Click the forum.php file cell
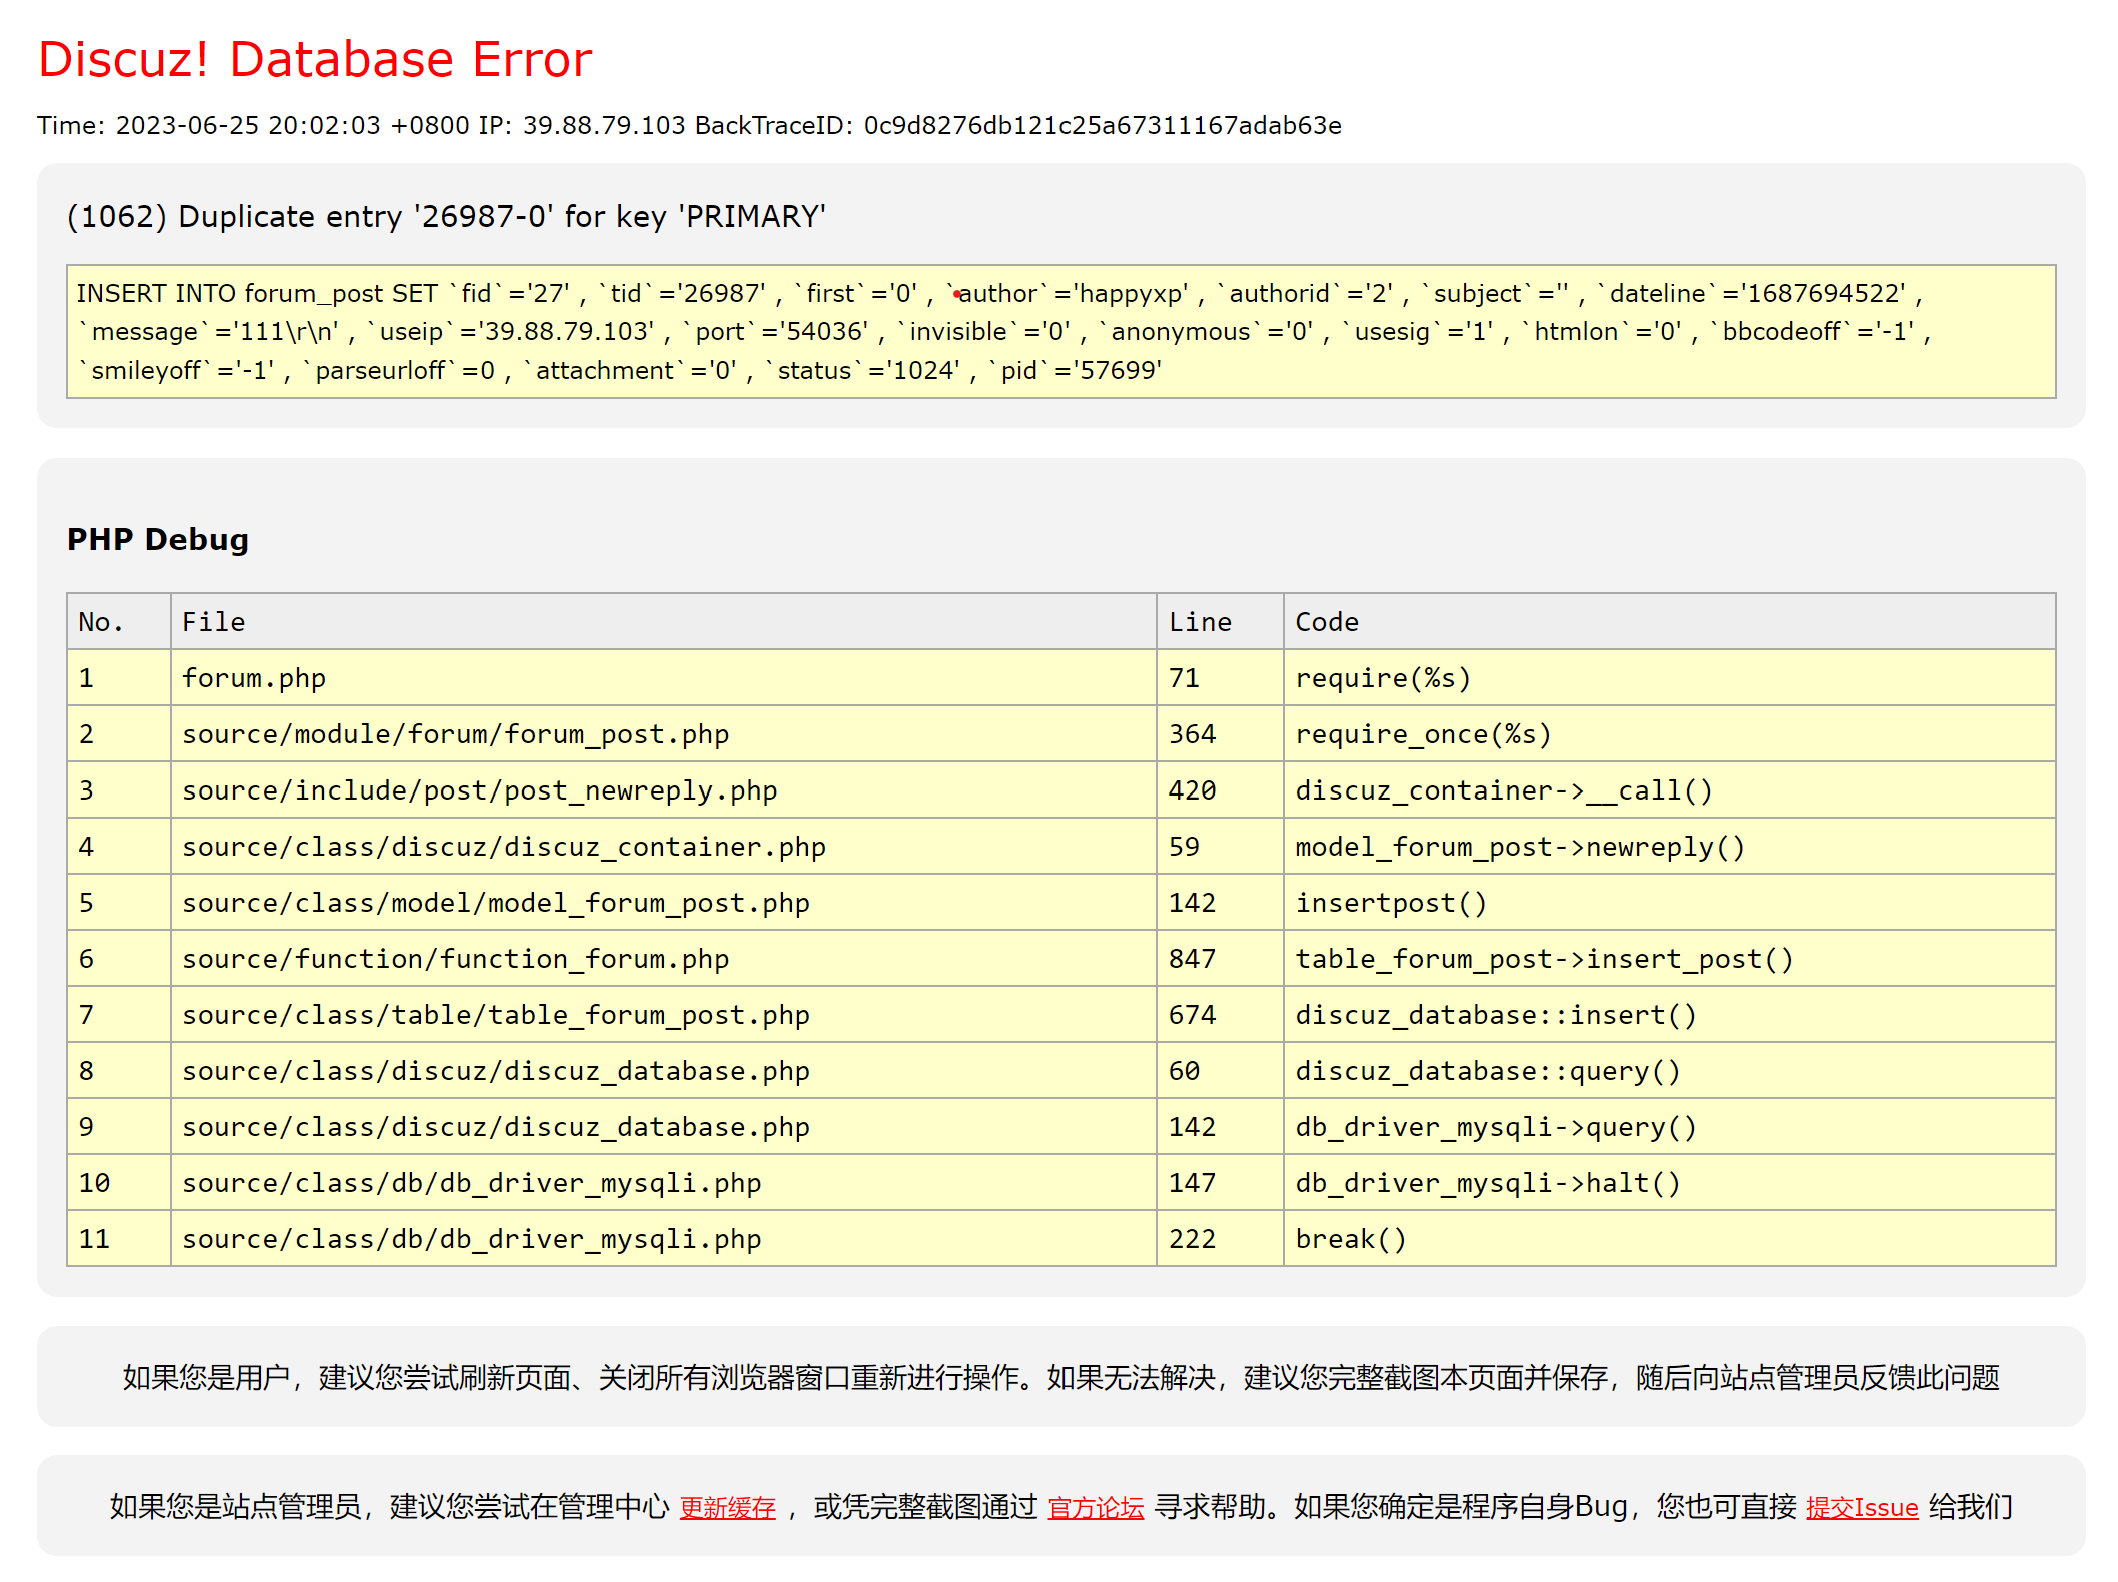This screenshot has height=1582, width=2118. point(254,678)
